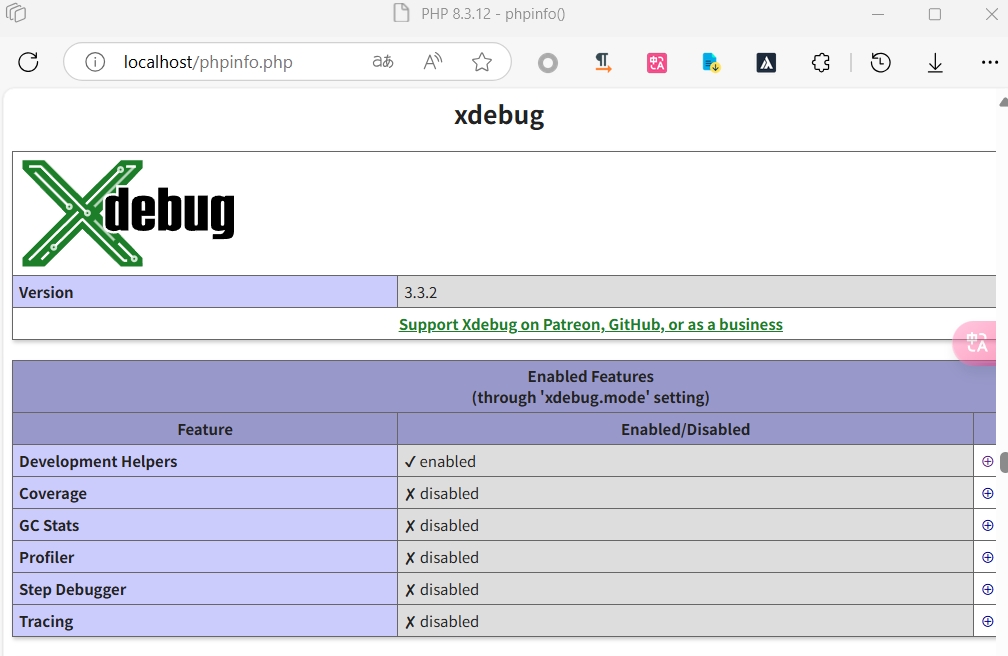Screen dimensions: 1008x656
Task: Click the 'enabled' status for Development Helpers
Action: 440,461
